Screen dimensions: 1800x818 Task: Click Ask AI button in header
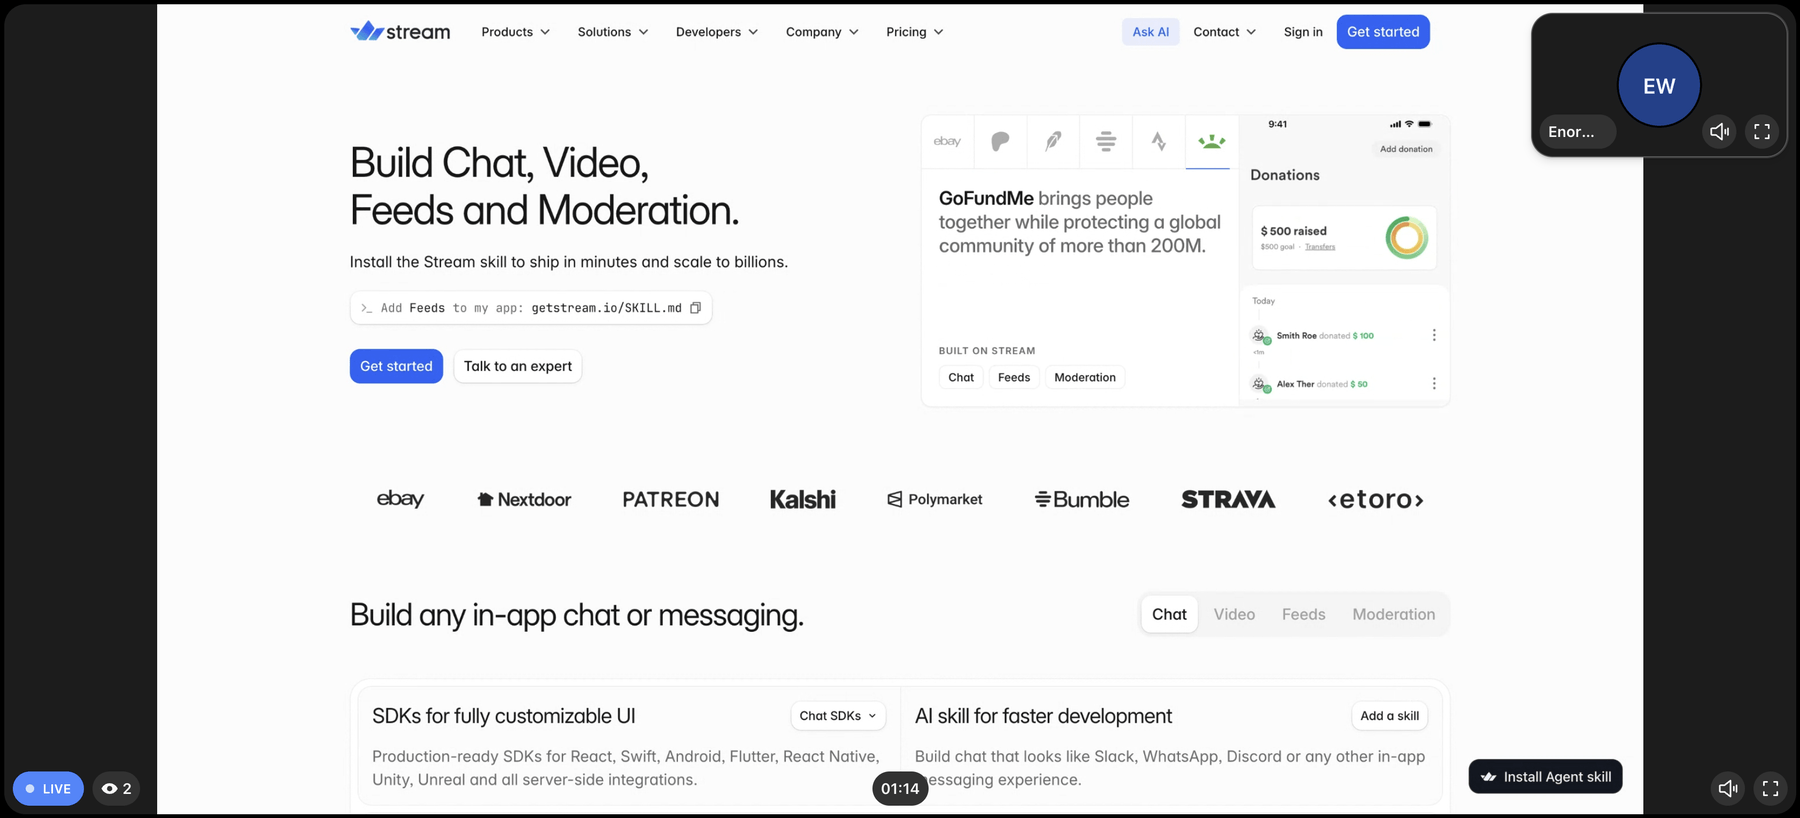pyautogui.click(x=1151, y=32)
